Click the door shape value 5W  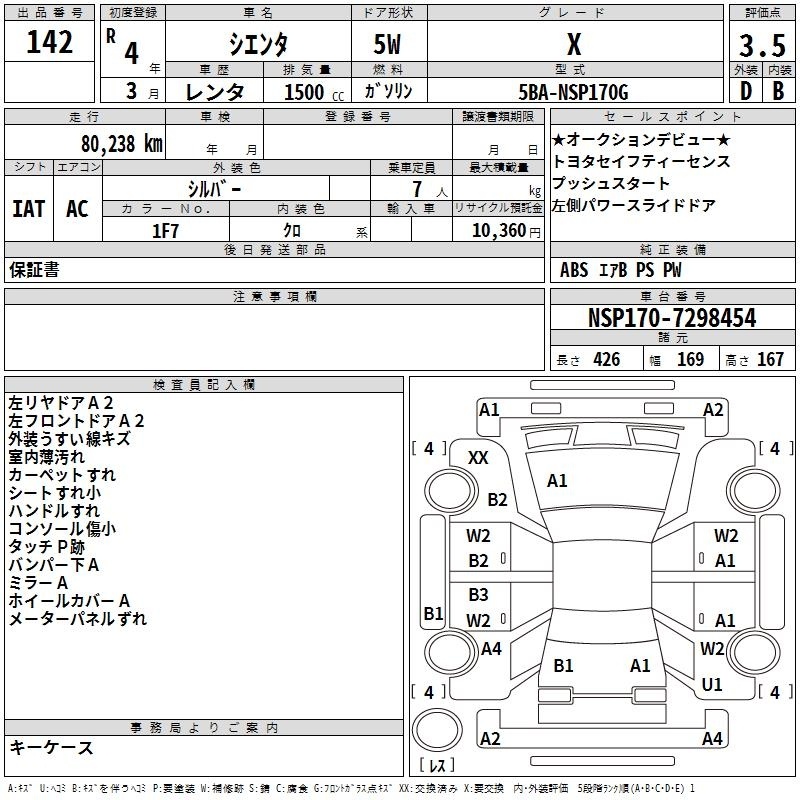pyautogui.click(x=388, y=44)
